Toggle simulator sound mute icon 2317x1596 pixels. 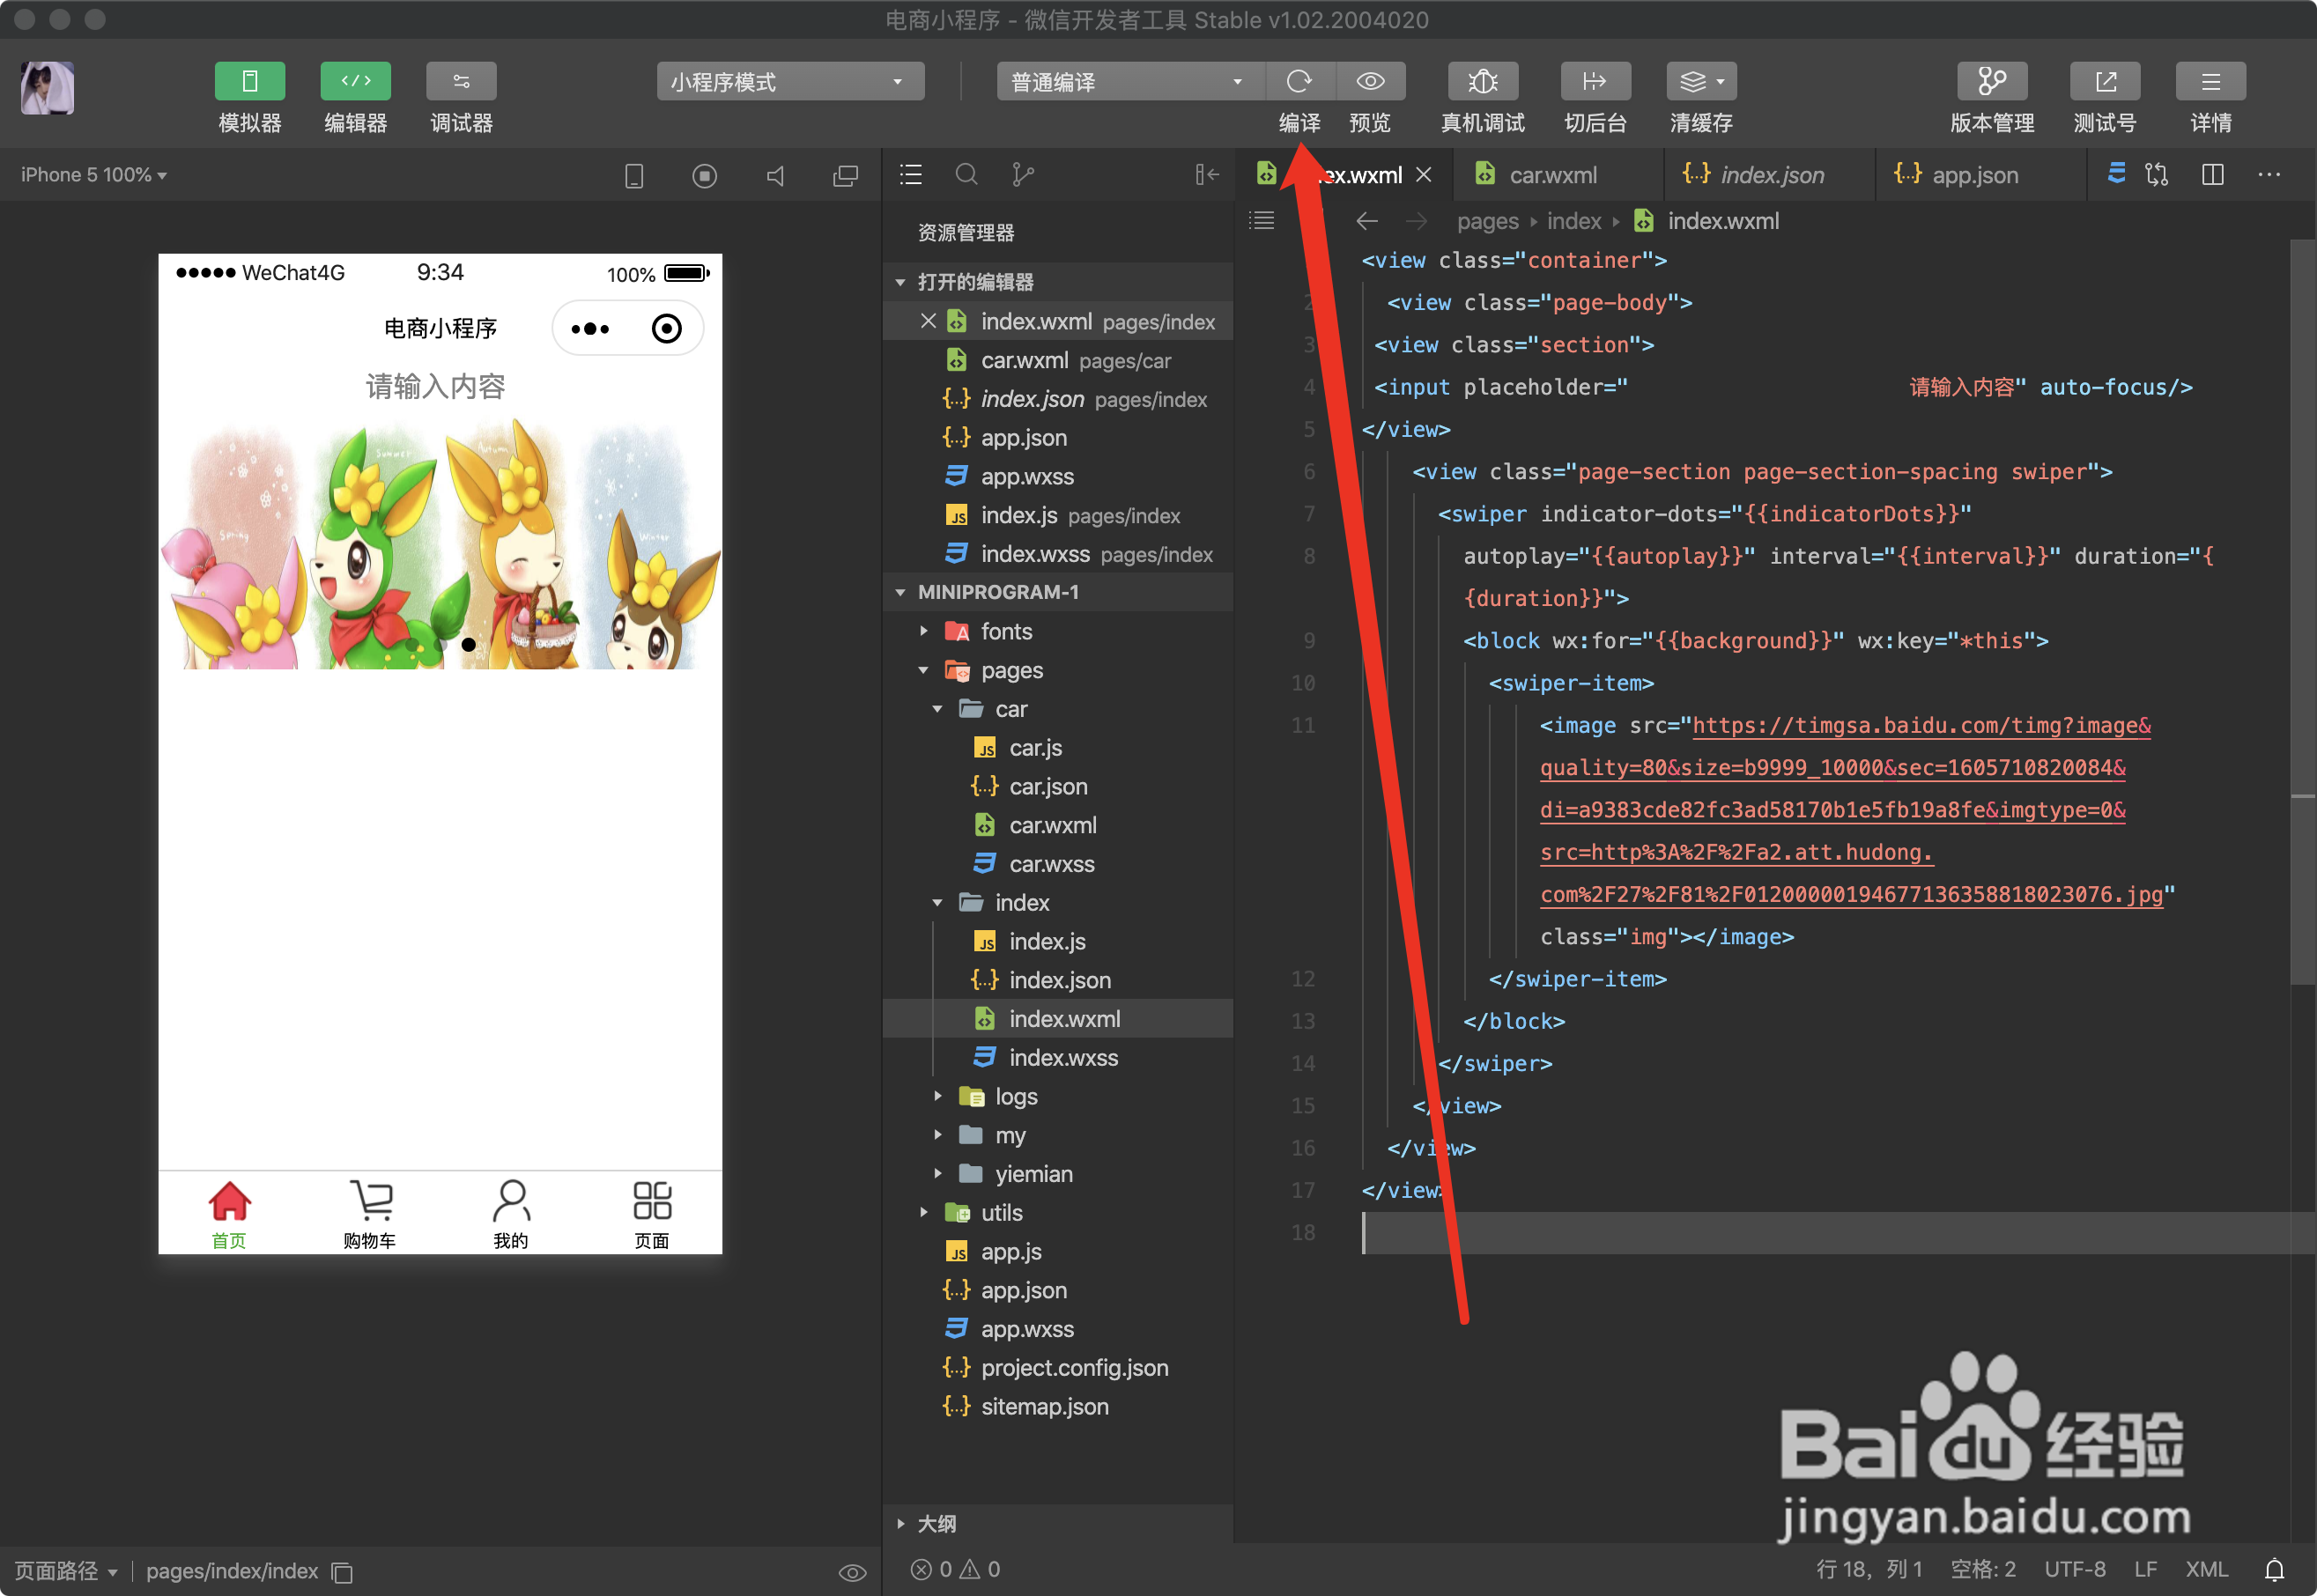[775, 176]
